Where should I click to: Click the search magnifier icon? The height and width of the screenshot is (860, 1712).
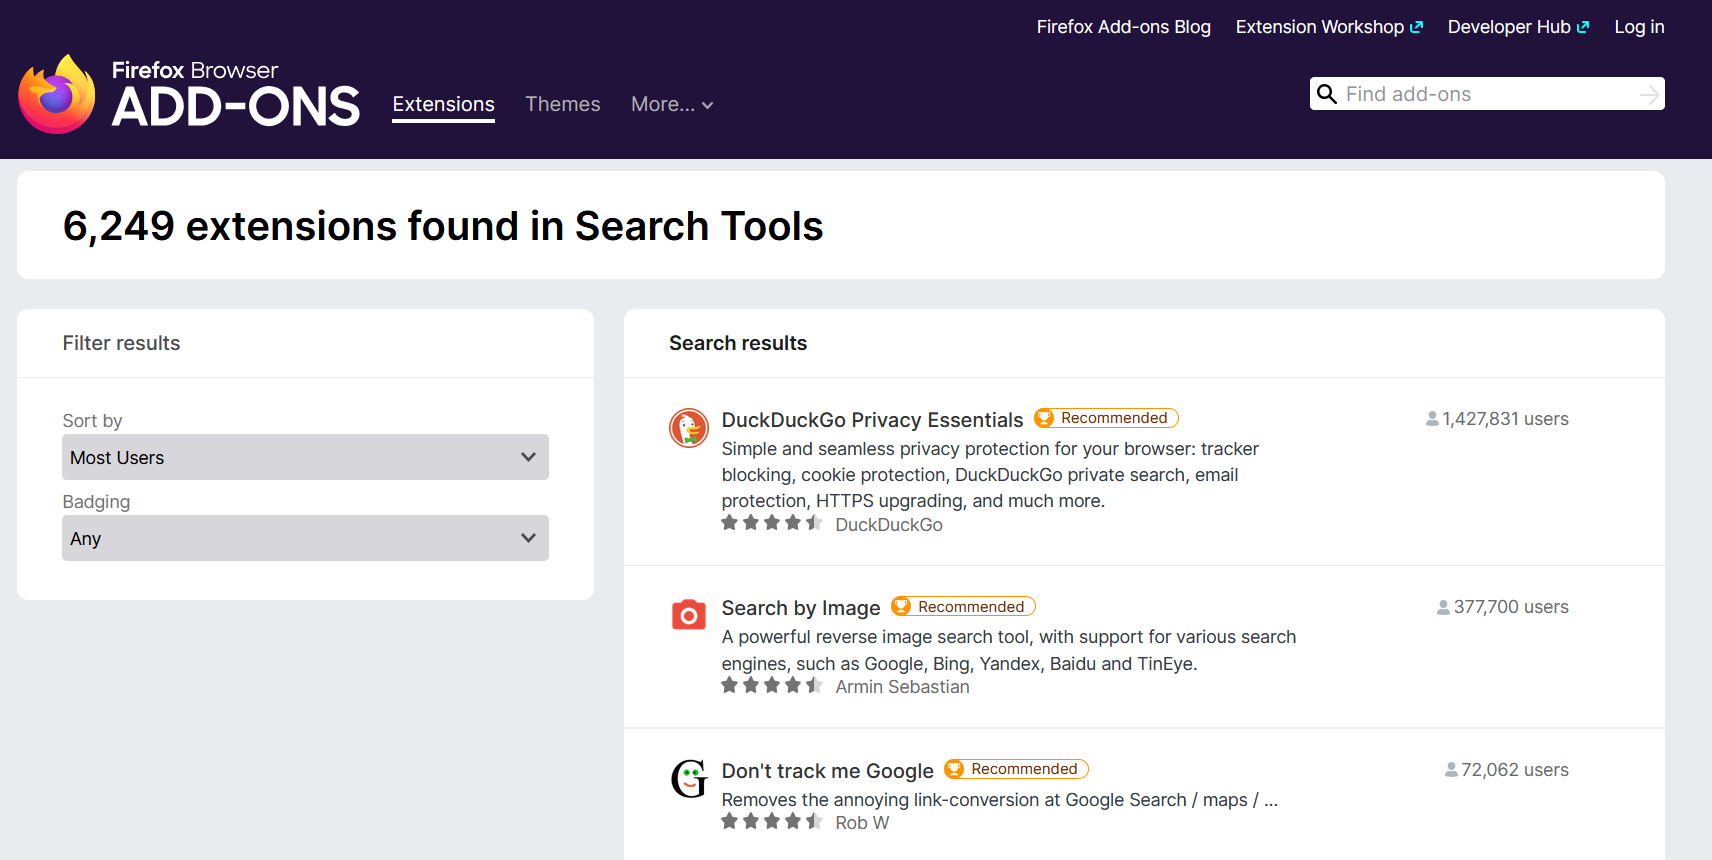[1327, 94]
